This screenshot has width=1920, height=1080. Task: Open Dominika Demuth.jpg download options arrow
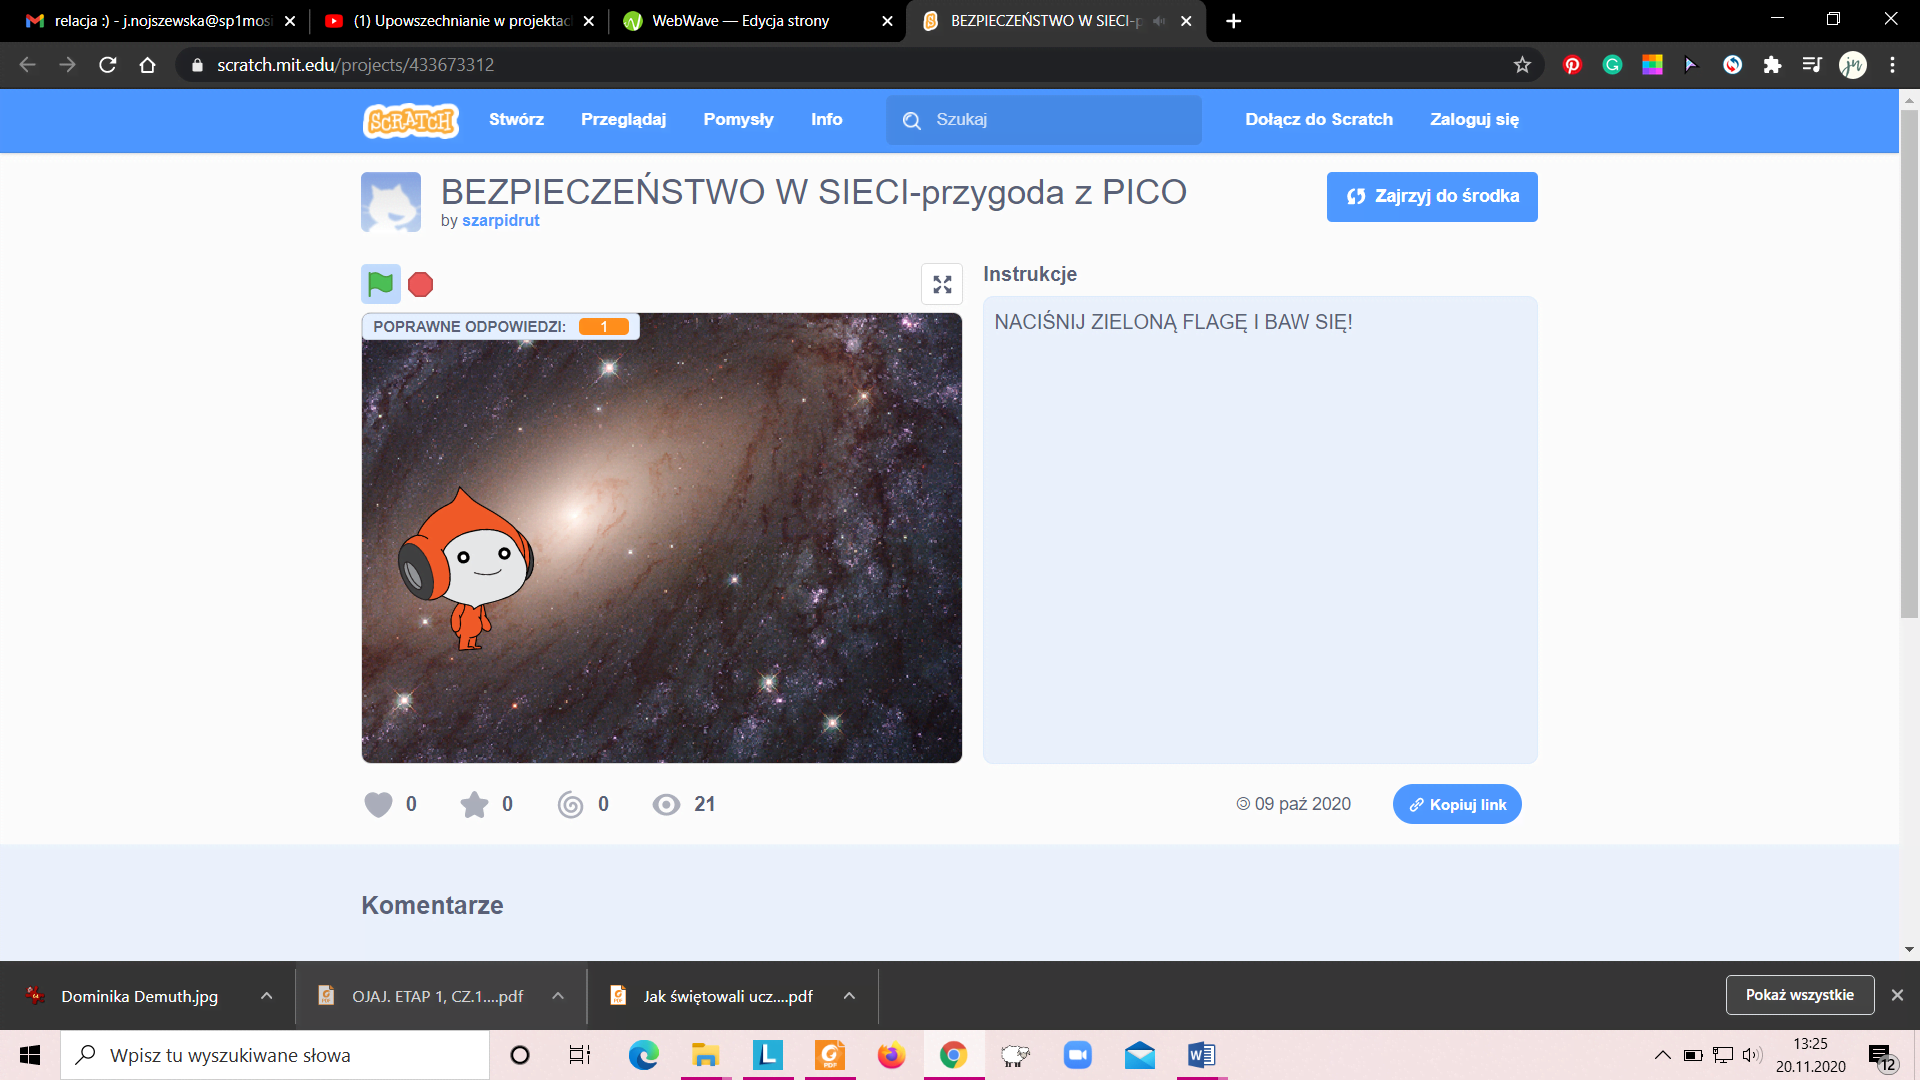266,996
